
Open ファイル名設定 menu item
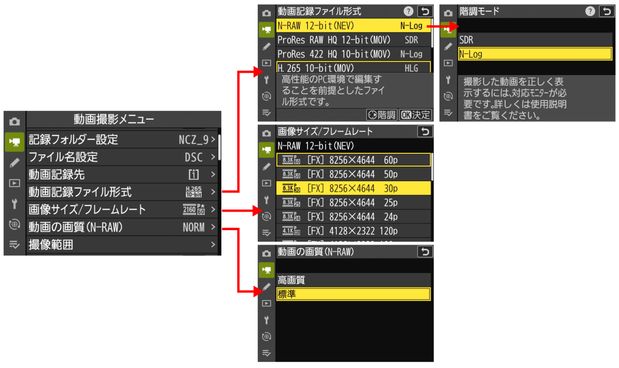pos(122,157)
